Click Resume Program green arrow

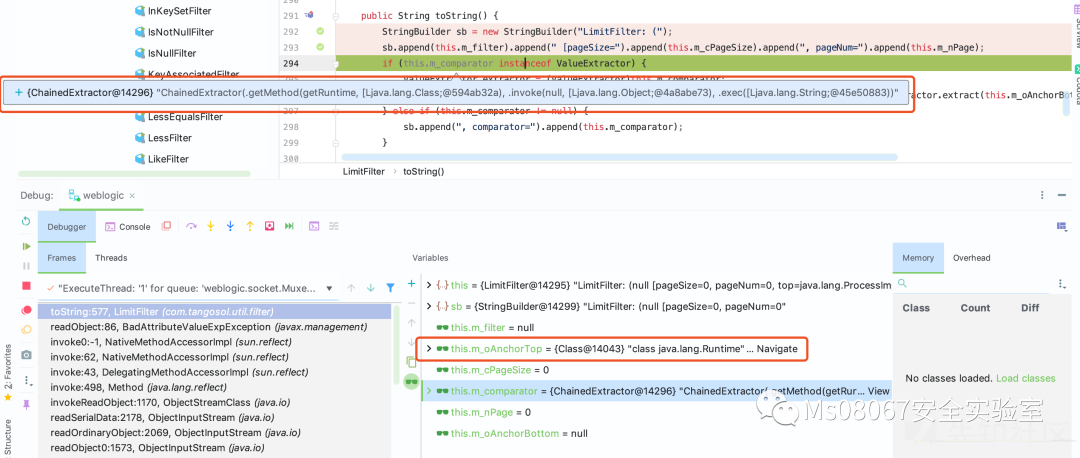coord(26,245)
